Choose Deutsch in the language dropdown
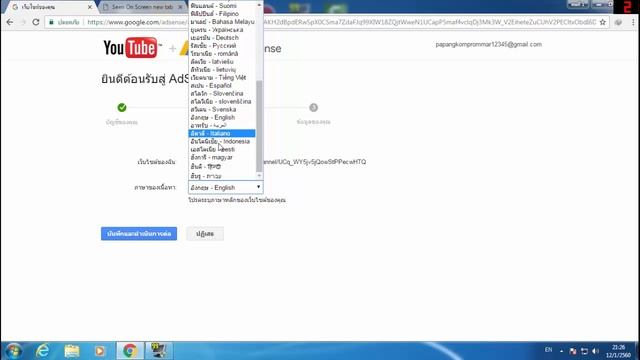This screenshot has height=360, width=640. [x=222, y=38]
